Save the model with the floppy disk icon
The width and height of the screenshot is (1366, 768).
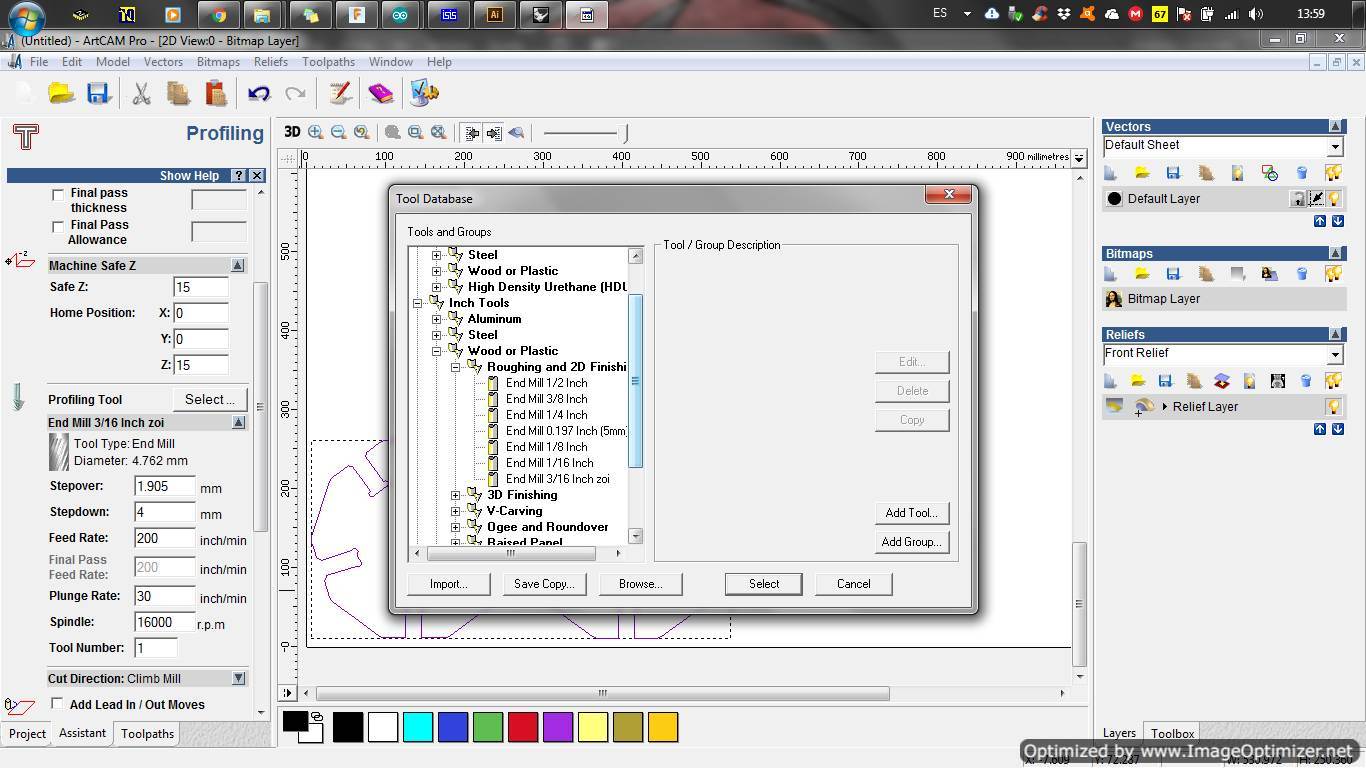98,94
